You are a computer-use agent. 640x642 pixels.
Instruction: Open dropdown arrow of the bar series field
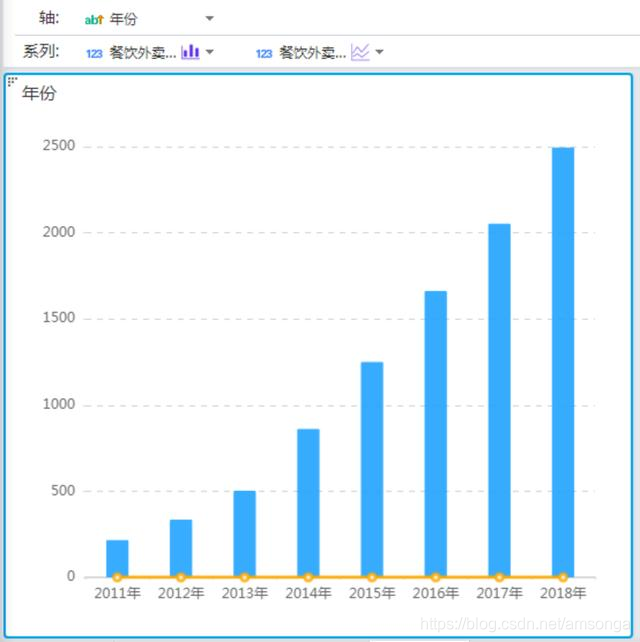210,52
